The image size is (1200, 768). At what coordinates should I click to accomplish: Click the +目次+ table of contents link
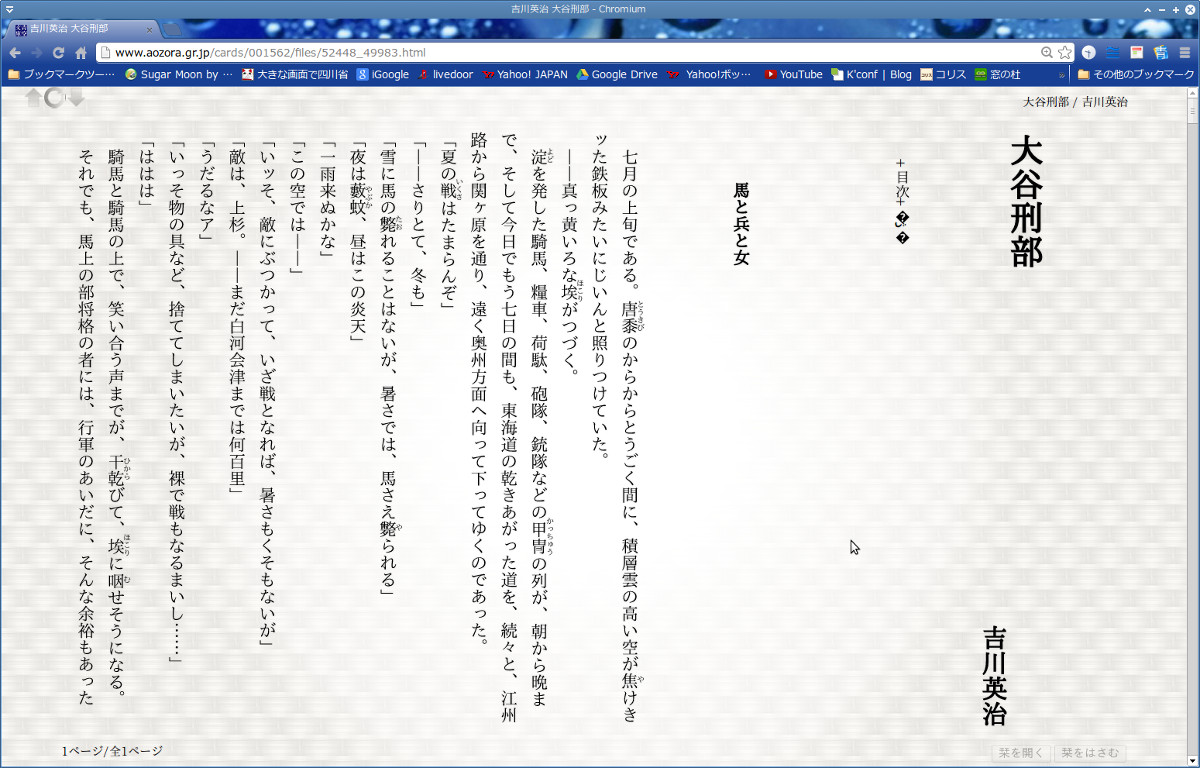tap(902, 182)
